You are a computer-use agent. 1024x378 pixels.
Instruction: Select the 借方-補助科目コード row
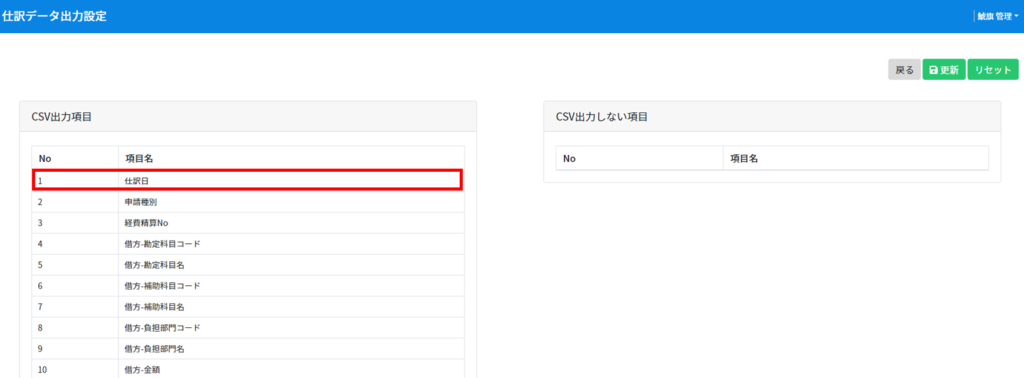tap(248, 286)
